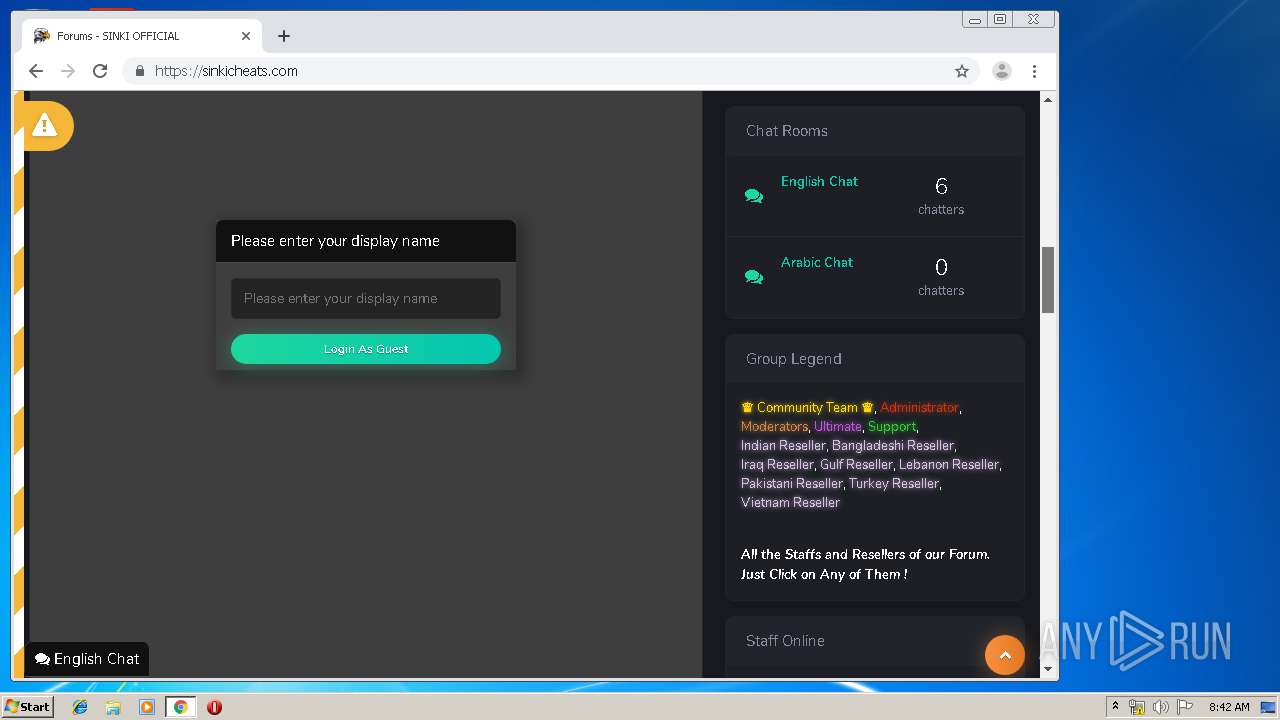Click the Administrator group link
Image resolution: width=1280 pixels, height=720 pixels.
[919, 407]
